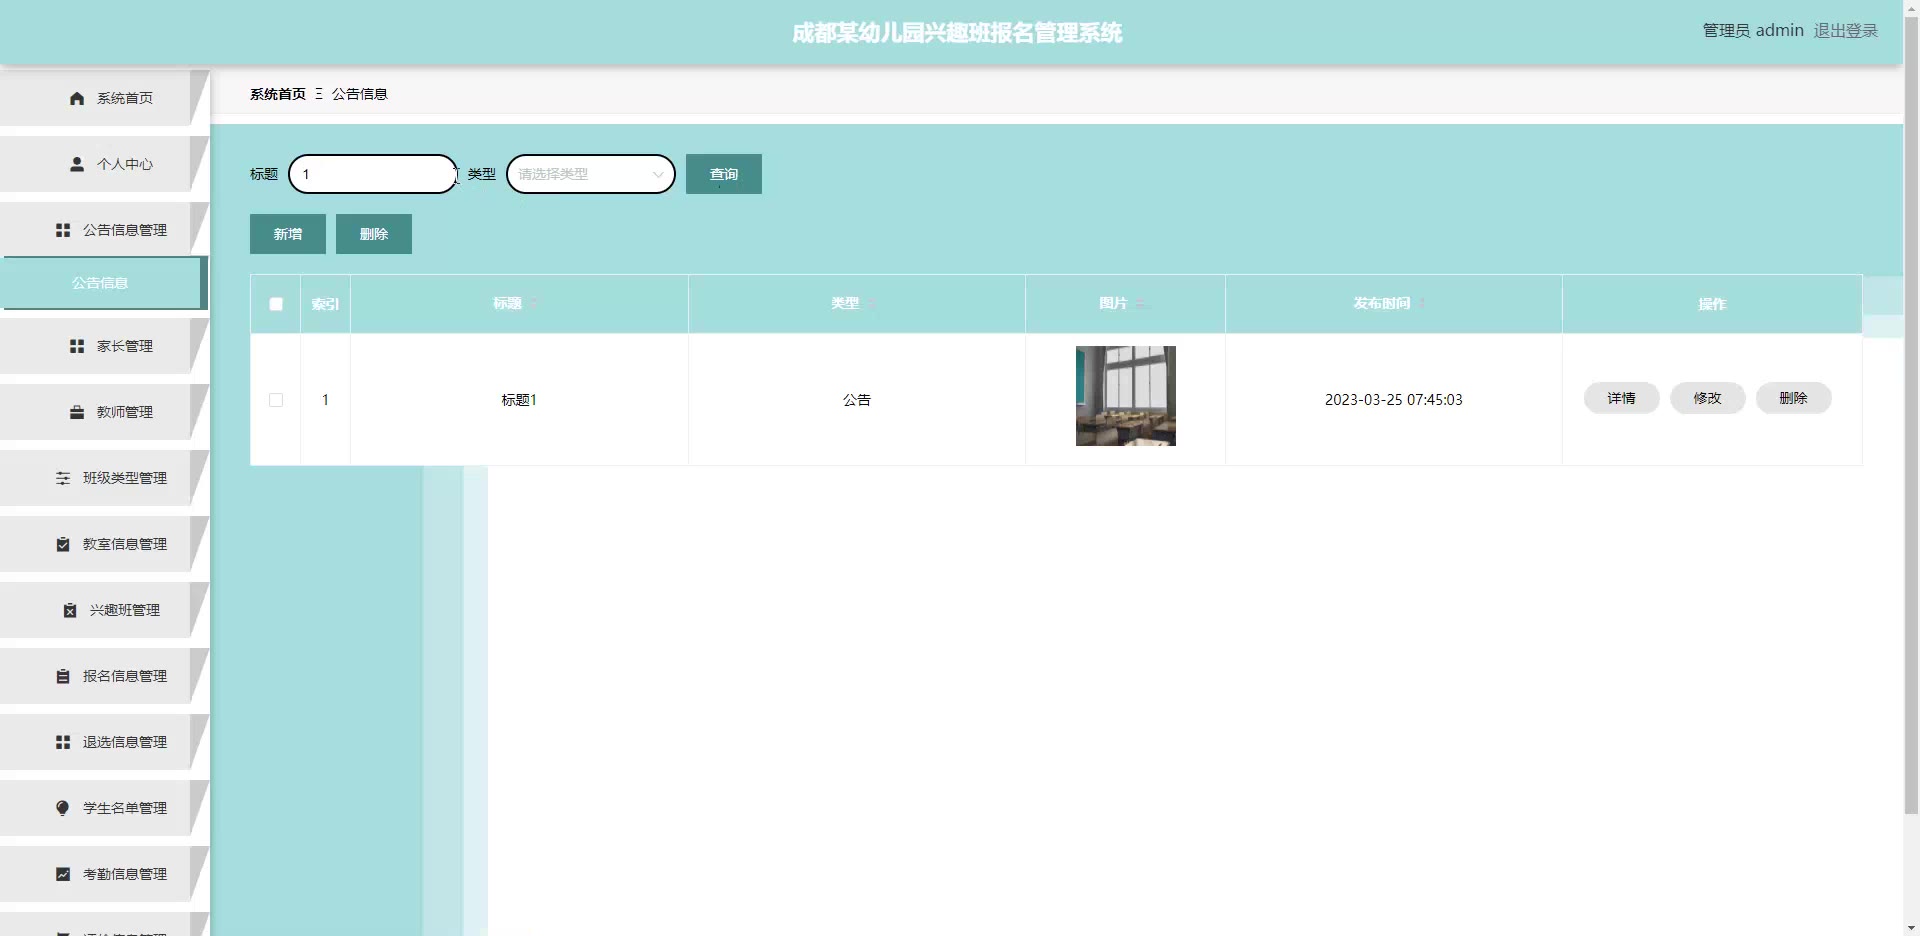Check the checkbox for the 标题1 row
This screenshot has width=1920, height=936.
point(276,400)
